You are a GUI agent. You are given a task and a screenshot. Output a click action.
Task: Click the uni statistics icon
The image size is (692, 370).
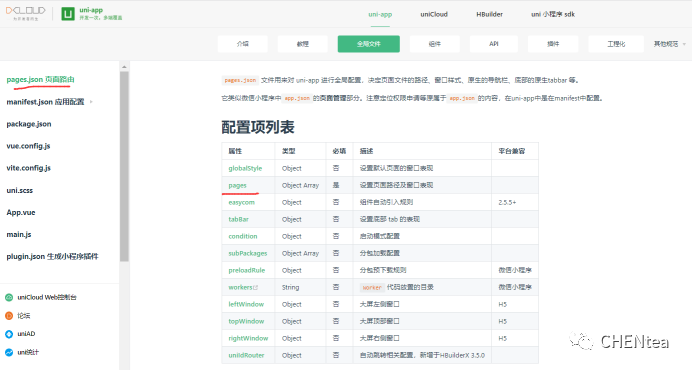pos(9,352)
